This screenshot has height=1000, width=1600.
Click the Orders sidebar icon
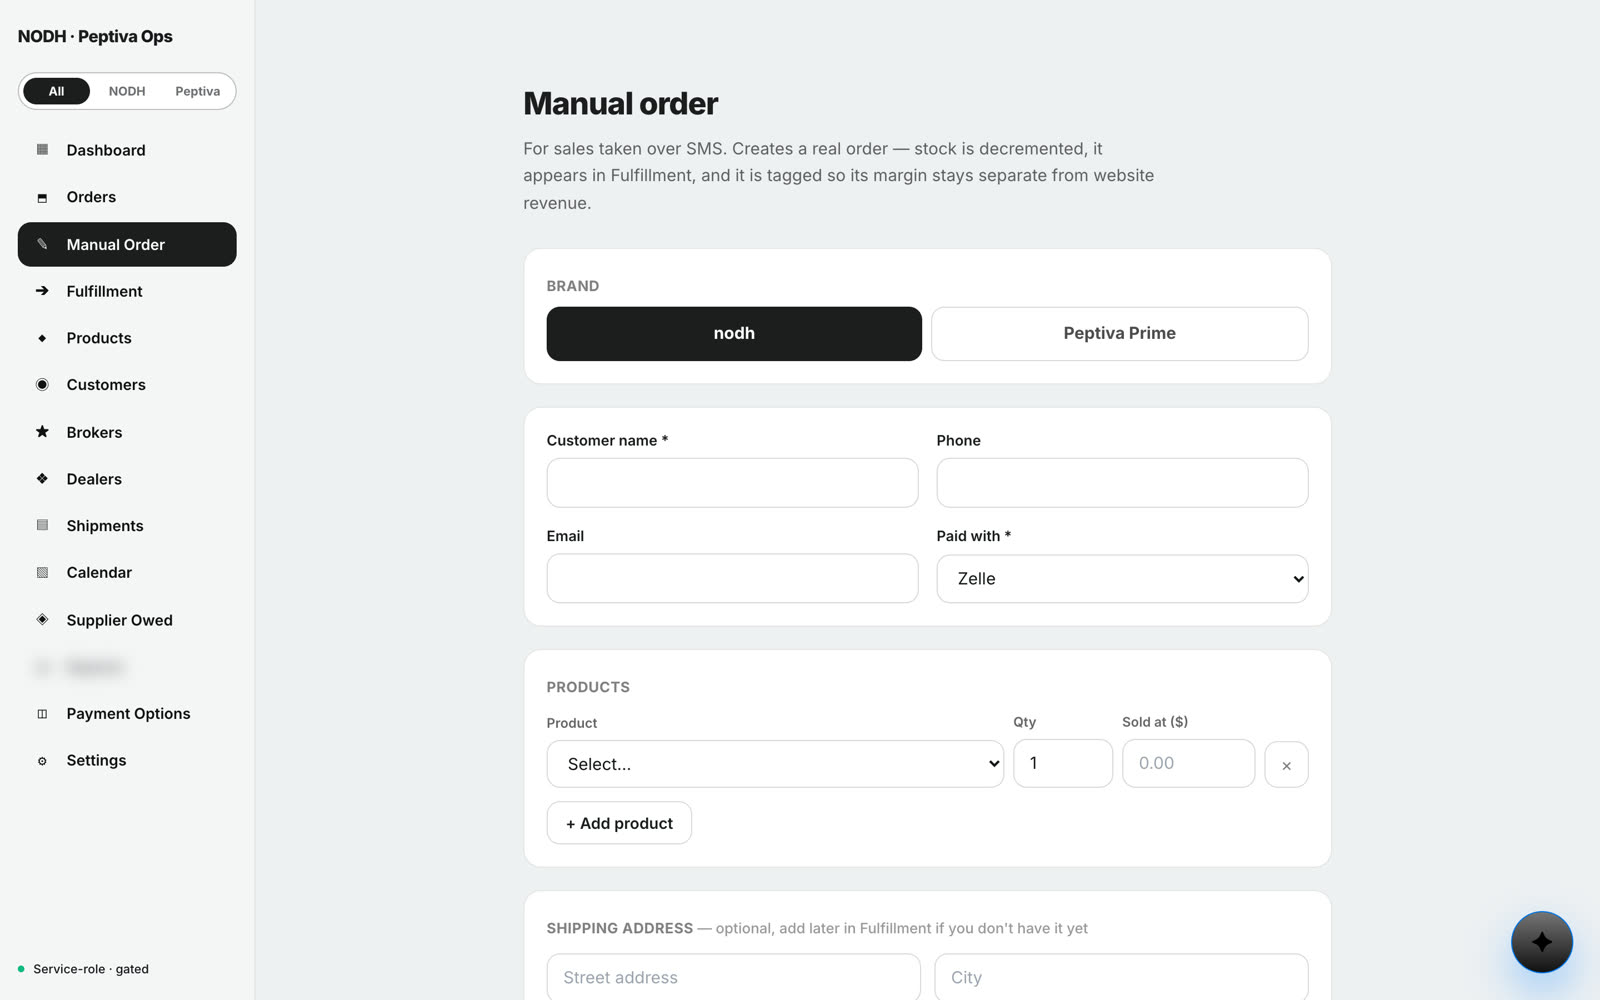click(x=42, y=197)
